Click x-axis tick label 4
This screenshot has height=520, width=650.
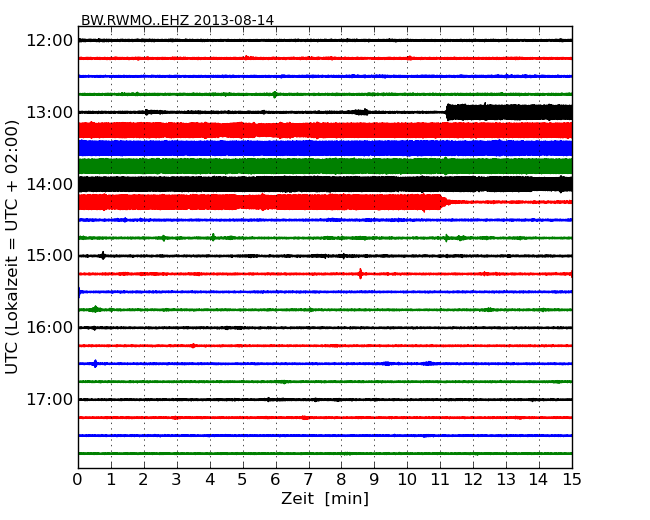[x=210, y=480]
